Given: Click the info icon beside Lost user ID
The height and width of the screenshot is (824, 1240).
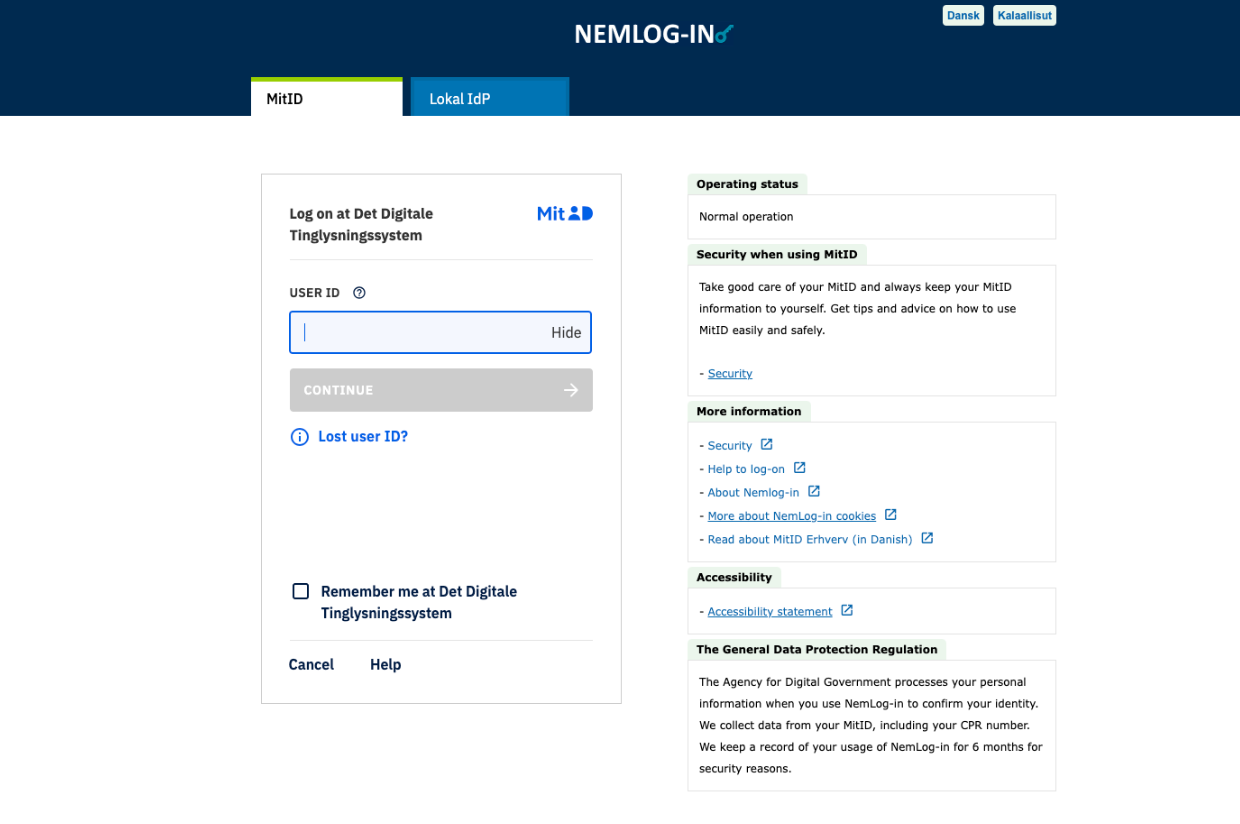Looking at the screenshot, I should (299, 437).
